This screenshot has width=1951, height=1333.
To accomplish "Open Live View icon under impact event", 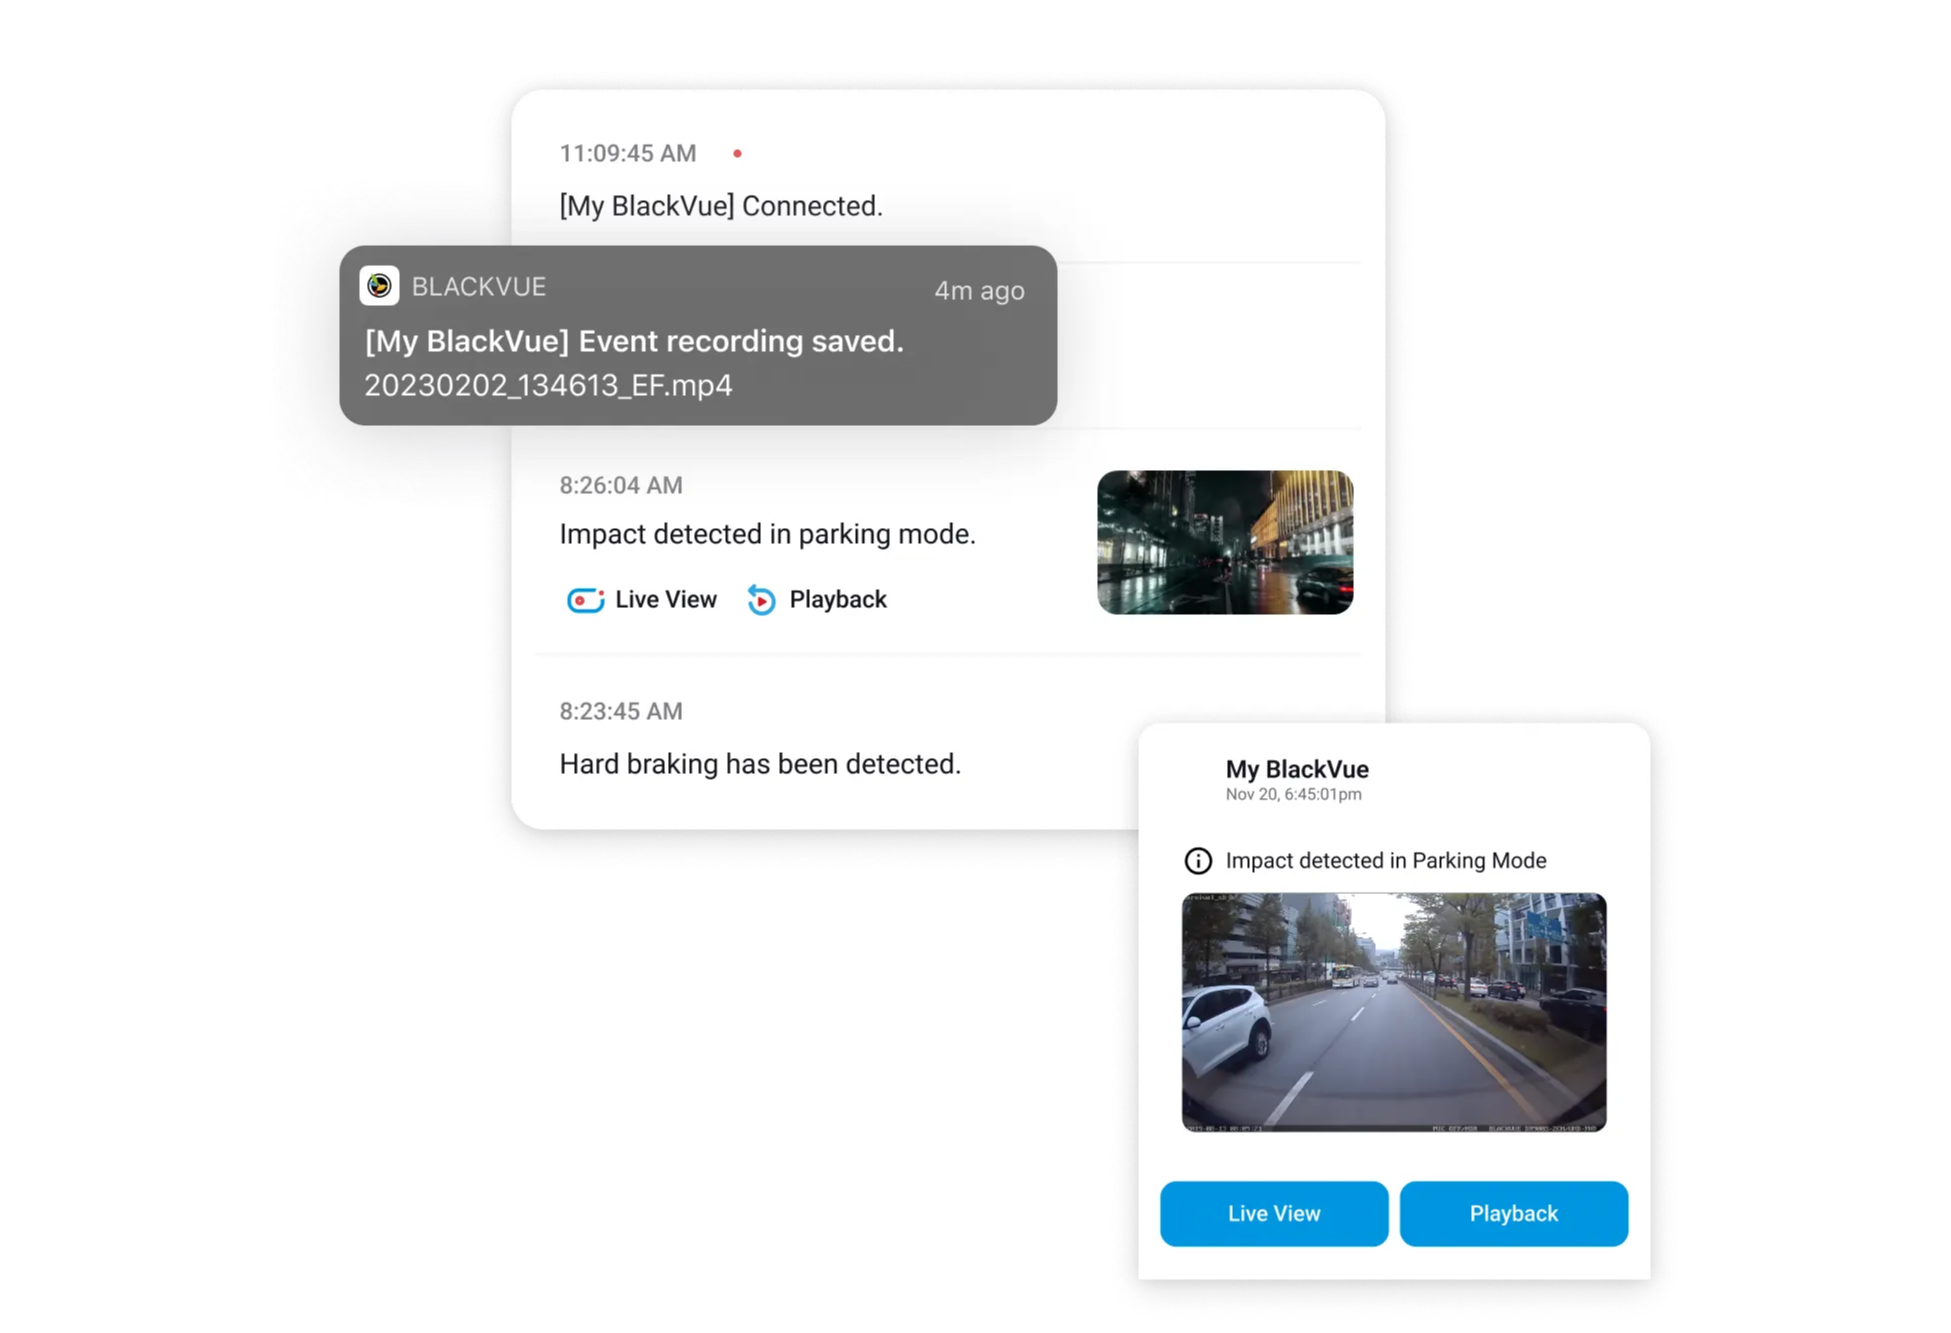I will (x=585, y=599).
